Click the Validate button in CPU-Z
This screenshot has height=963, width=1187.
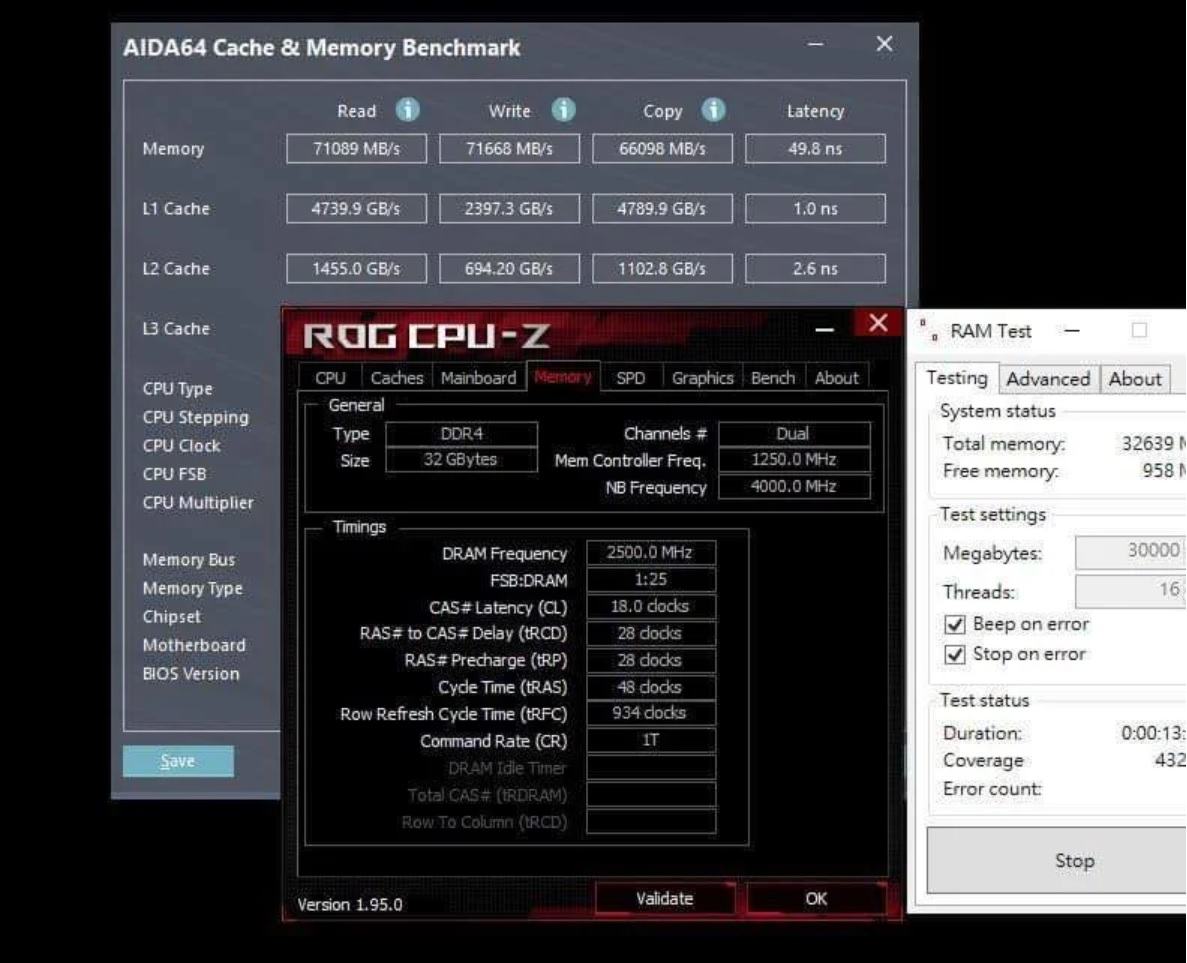click(x=665, y=899)
